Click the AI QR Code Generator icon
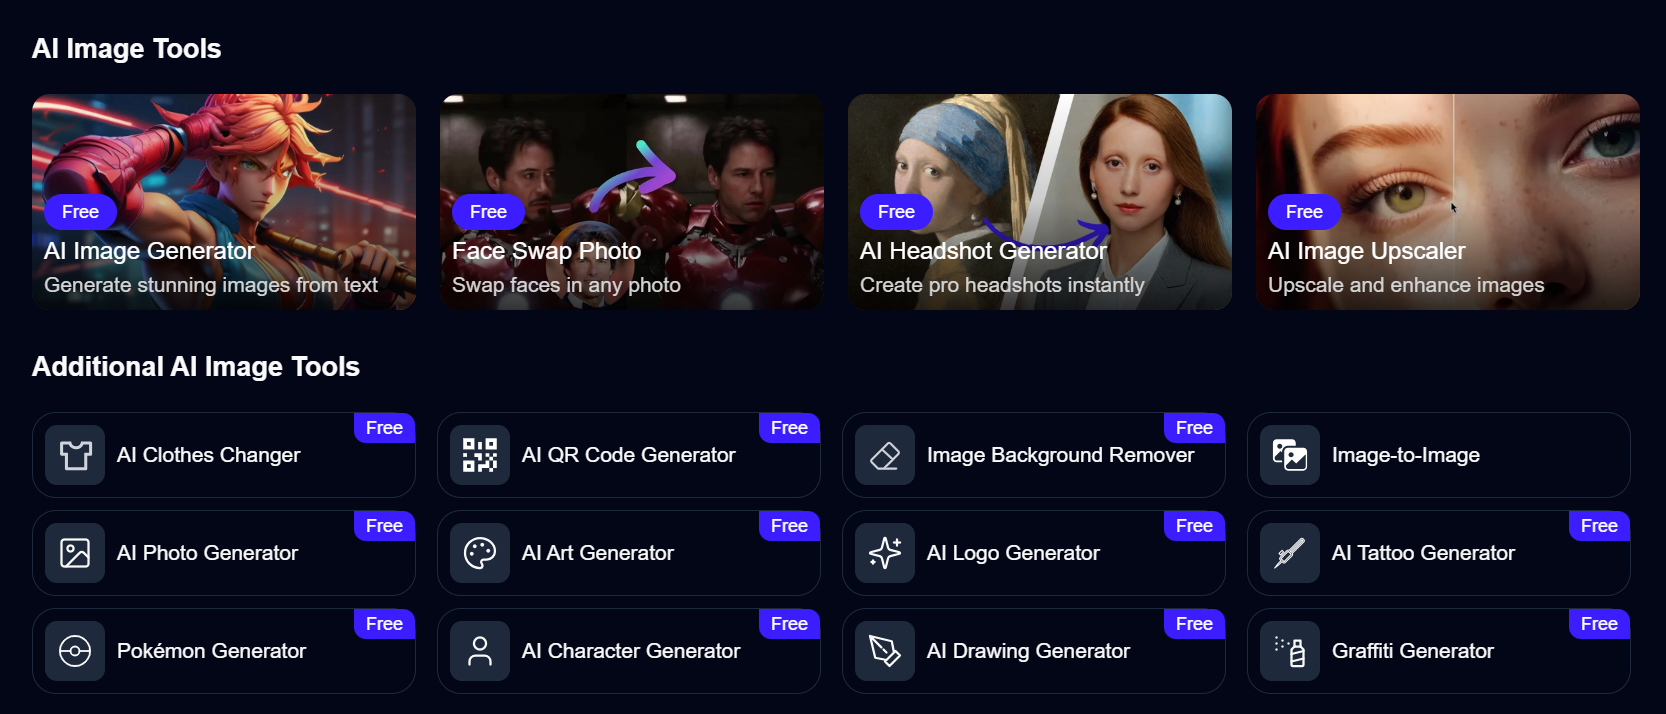 coord(480,455)
